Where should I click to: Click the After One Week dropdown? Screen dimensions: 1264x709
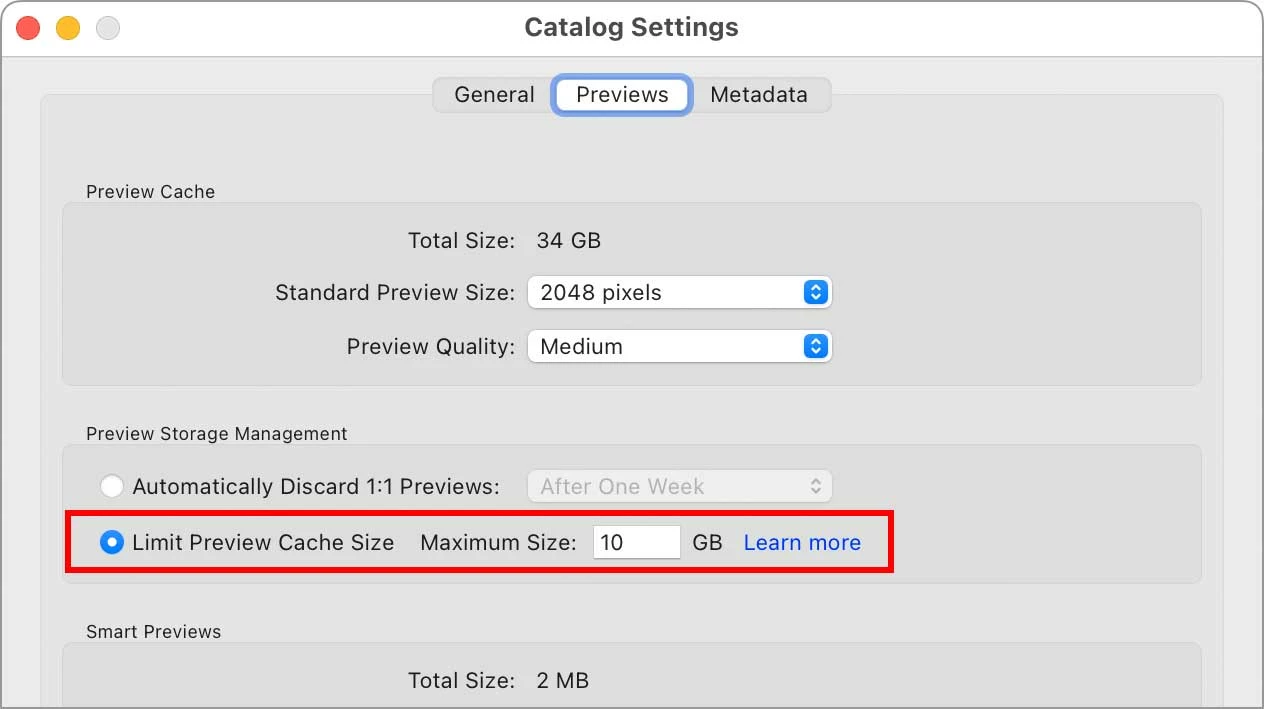click(679, 487)
